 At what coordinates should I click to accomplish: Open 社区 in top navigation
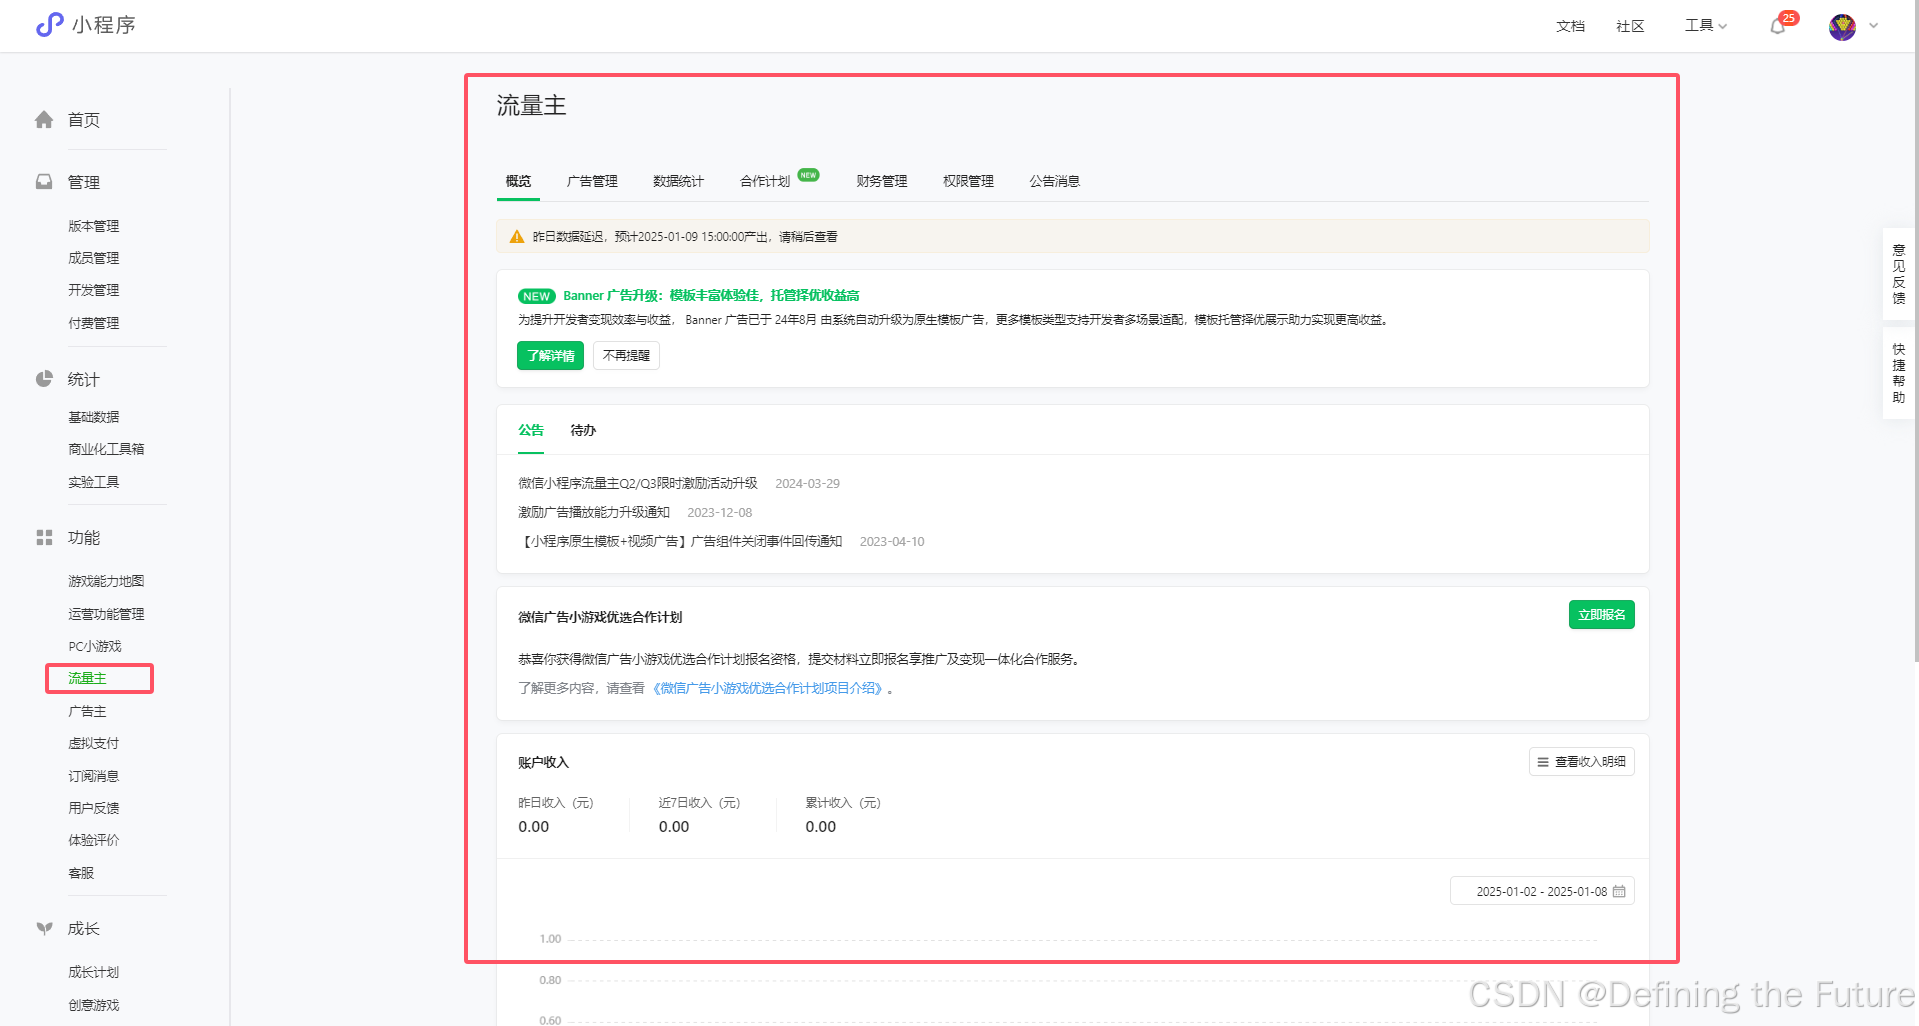1630,26
